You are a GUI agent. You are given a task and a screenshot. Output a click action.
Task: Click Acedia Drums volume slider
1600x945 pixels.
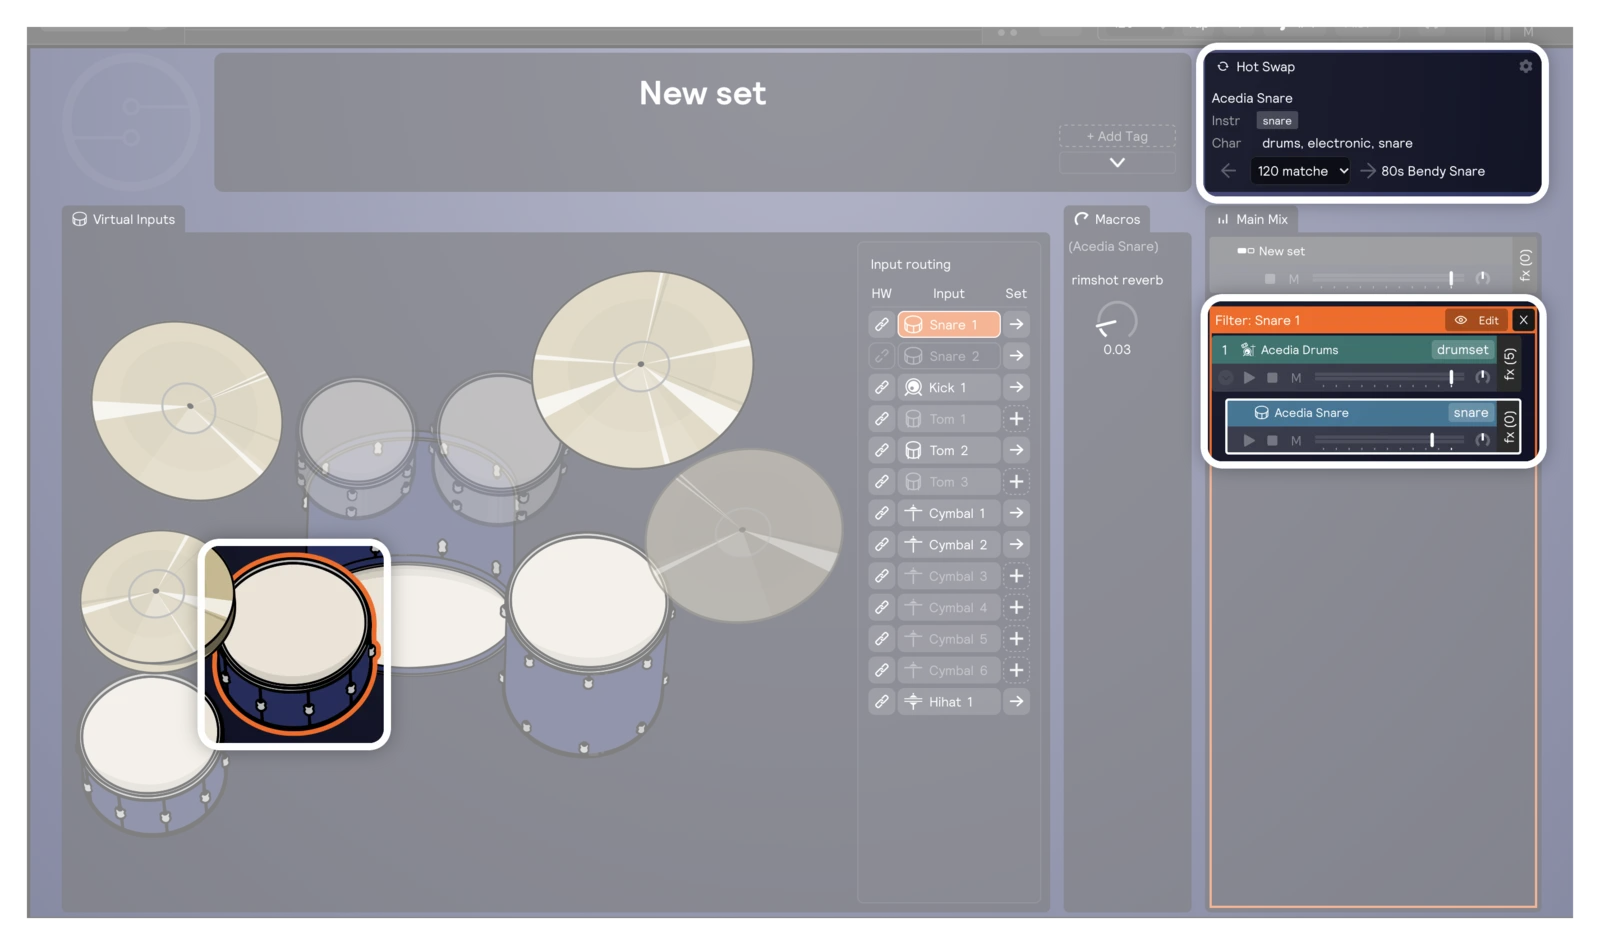[1389, 377]
